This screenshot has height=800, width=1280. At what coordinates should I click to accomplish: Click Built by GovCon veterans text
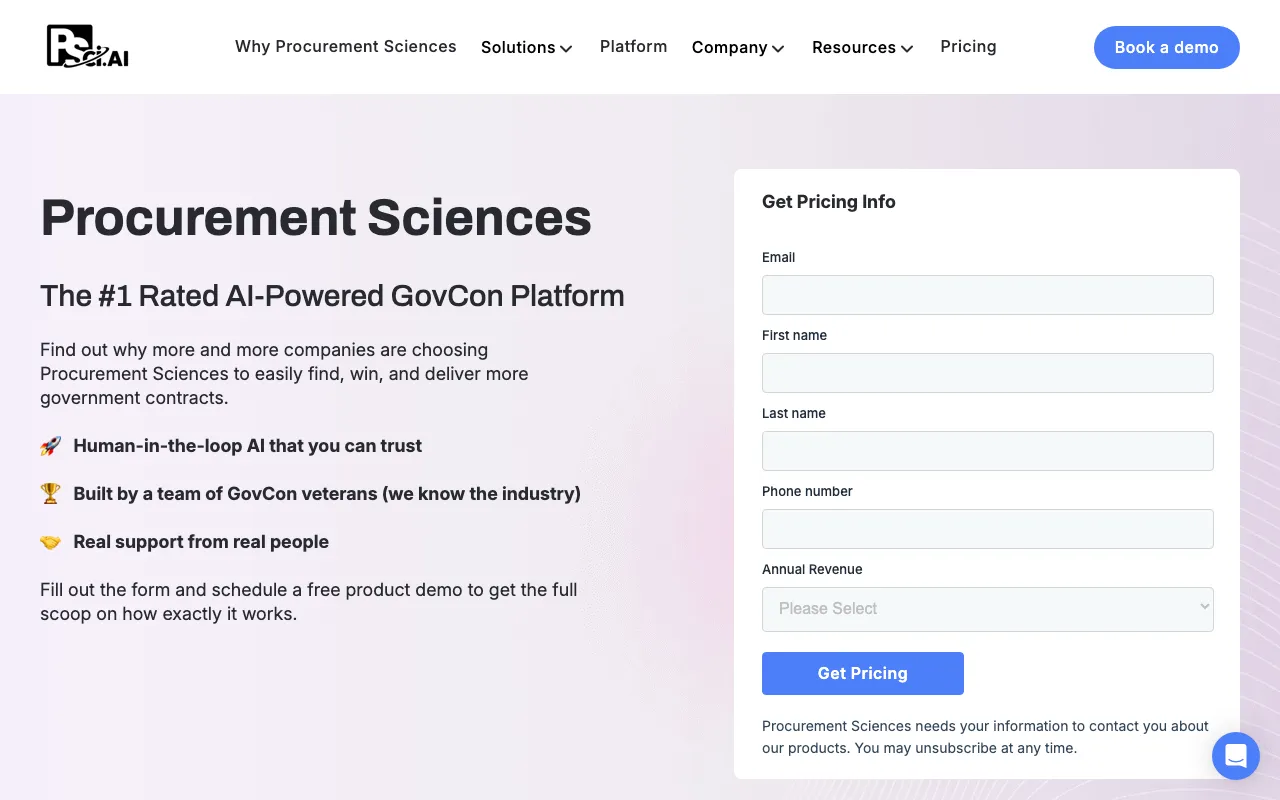[327, 494]
